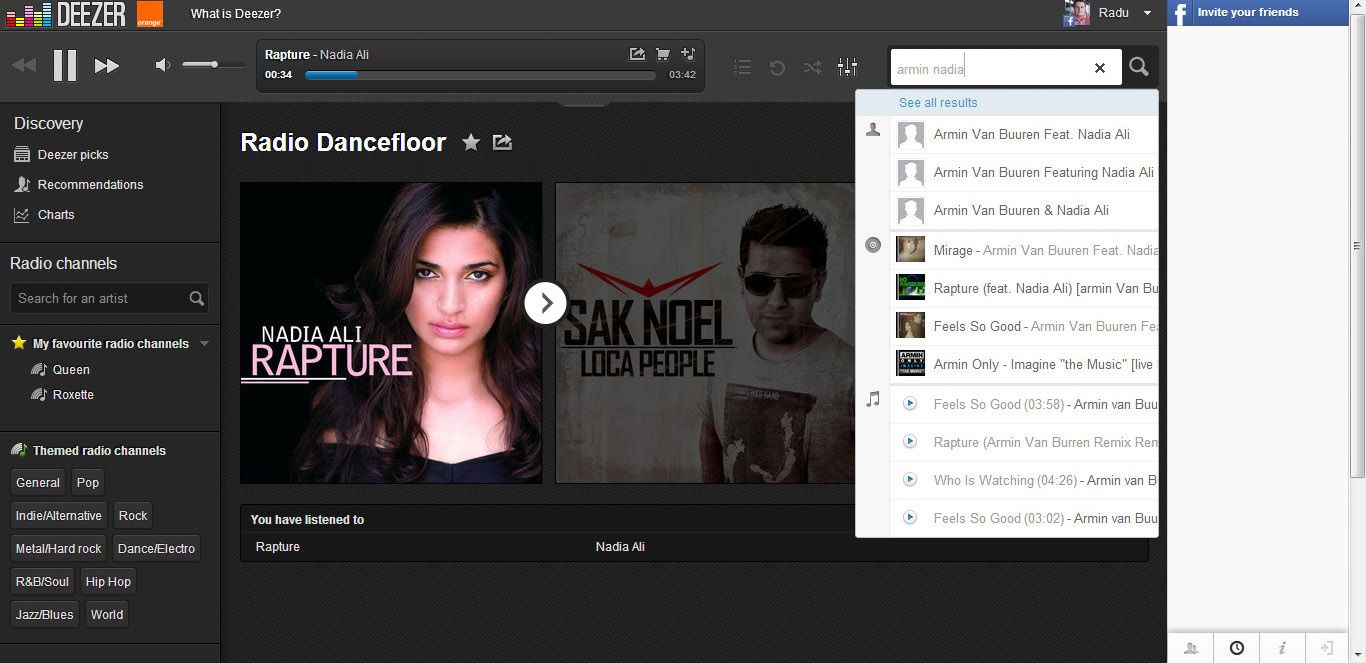
Task: Adjust the volume slider
Action: [214, 65]
